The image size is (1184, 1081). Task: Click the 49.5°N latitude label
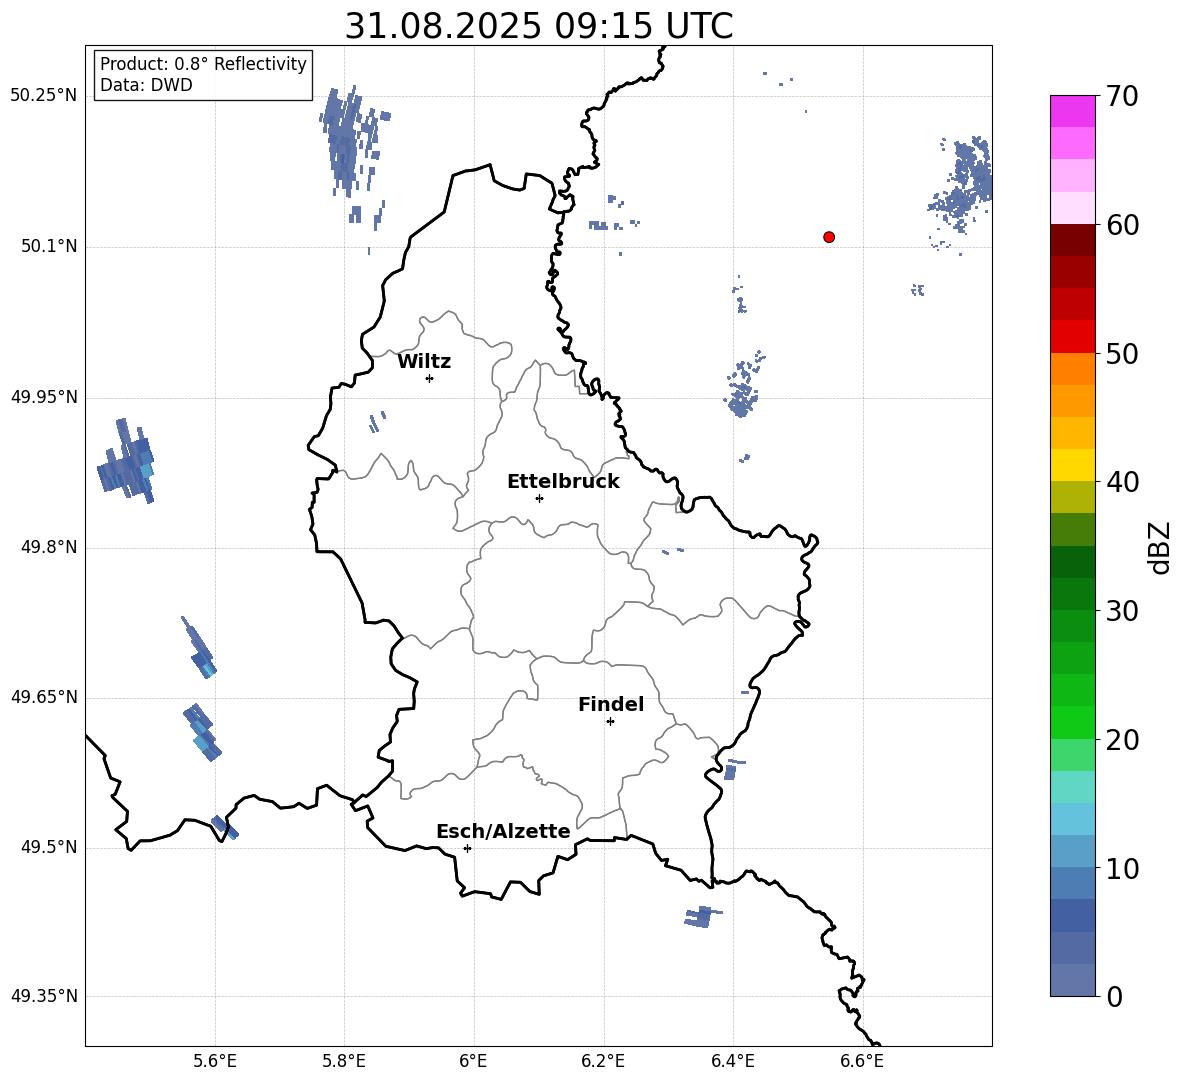(x=49, y=847)
